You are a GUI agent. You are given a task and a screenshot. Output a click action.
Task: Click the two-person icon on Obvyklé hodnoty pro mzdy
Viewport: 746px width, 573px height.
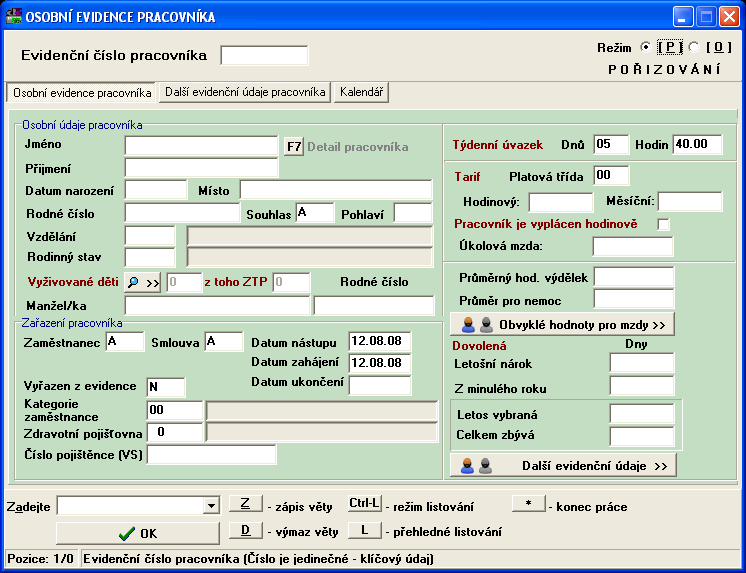coord(477,325)
